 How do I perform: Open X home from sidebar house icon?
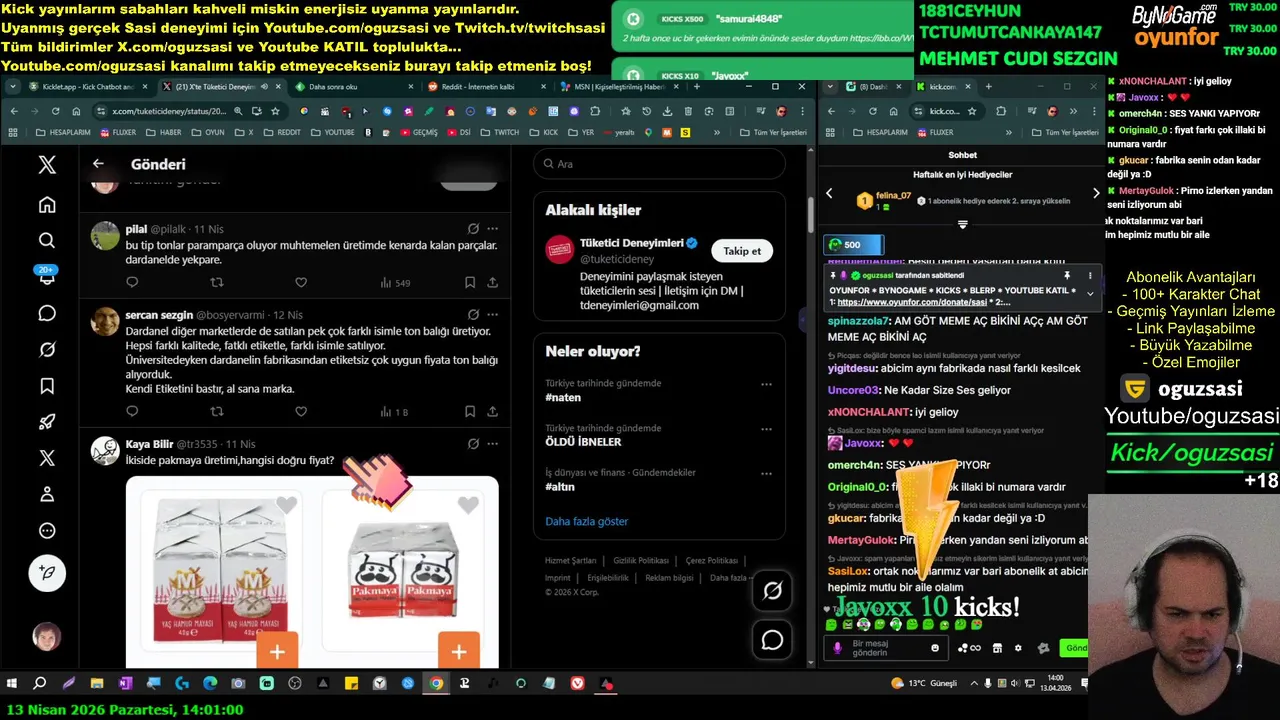47,205
